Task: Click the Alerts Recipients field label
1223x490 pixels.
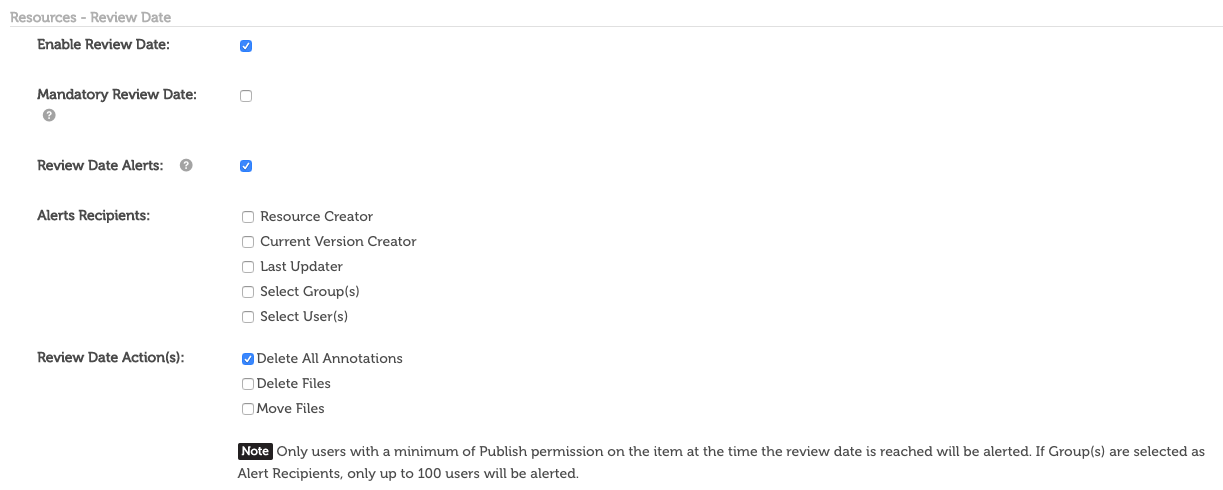Action: (93, 215)
